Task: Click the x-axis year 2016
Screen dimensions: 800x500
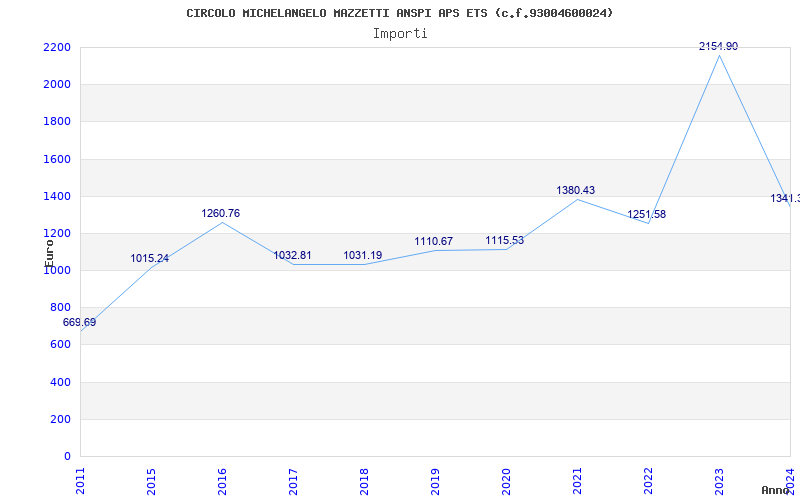Action: [222, 481]
